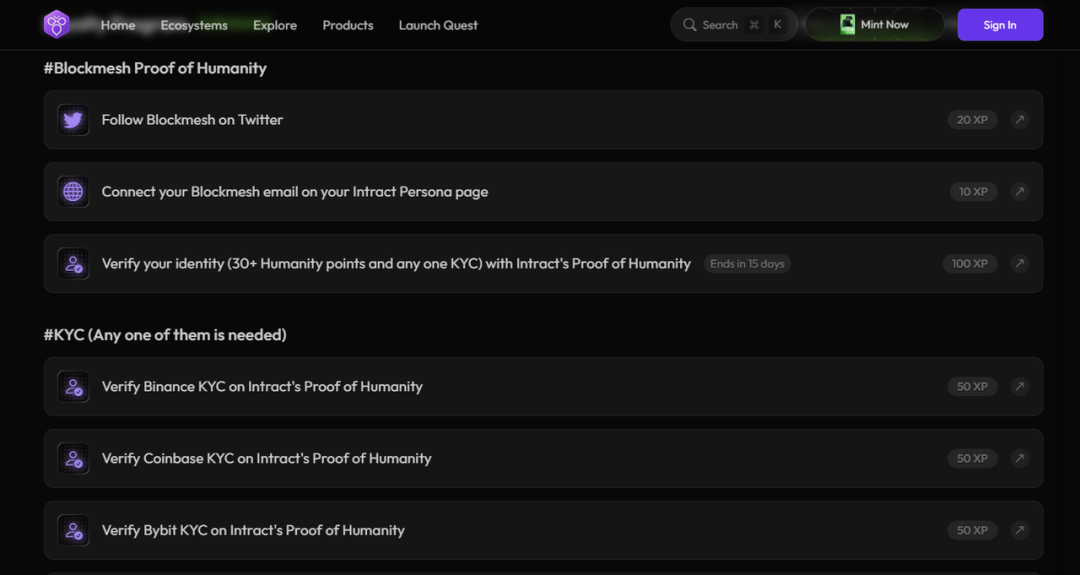
Task: Open arrow link for Coinbase KYC task
Action: (1020, 459)
